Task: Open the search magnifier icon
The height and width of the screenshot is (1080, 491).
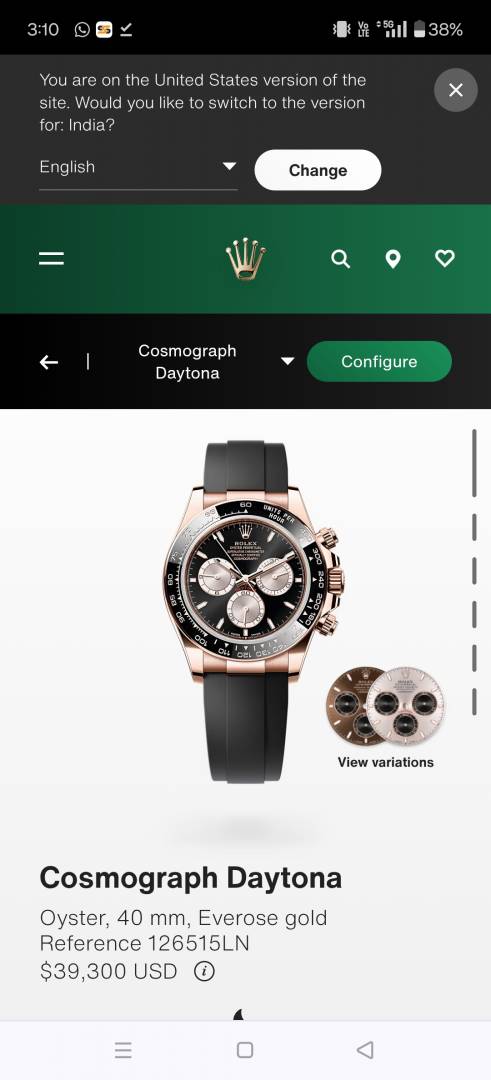Action: tap(340, 258)
